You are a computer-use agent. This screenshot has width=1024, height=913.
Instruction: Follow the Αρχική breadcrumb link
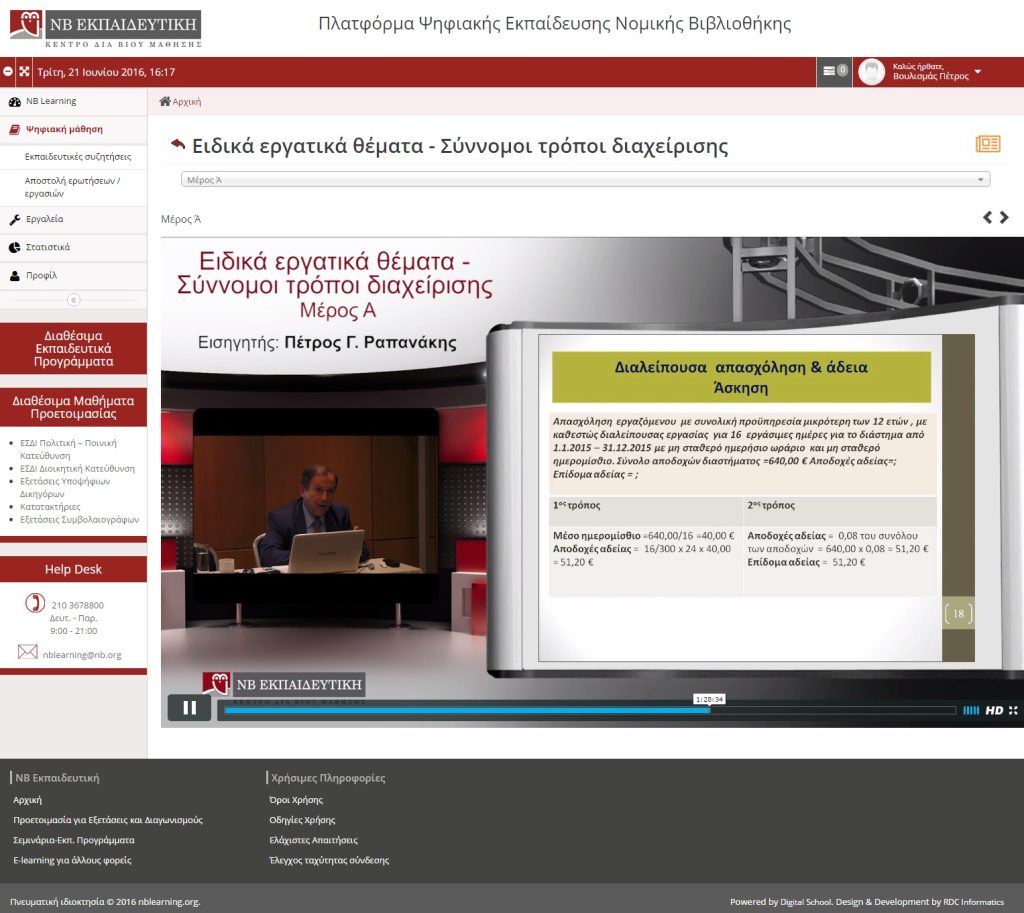pyautogui.click(x=187, y=102)
